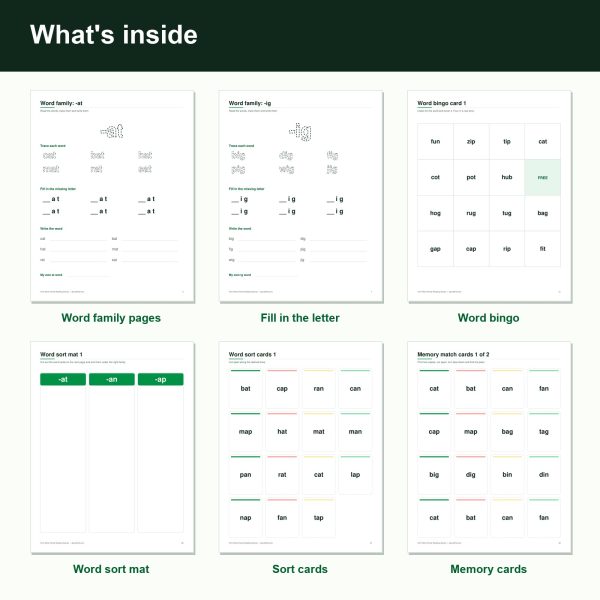Select the green -an column header

tap(112, 379)
